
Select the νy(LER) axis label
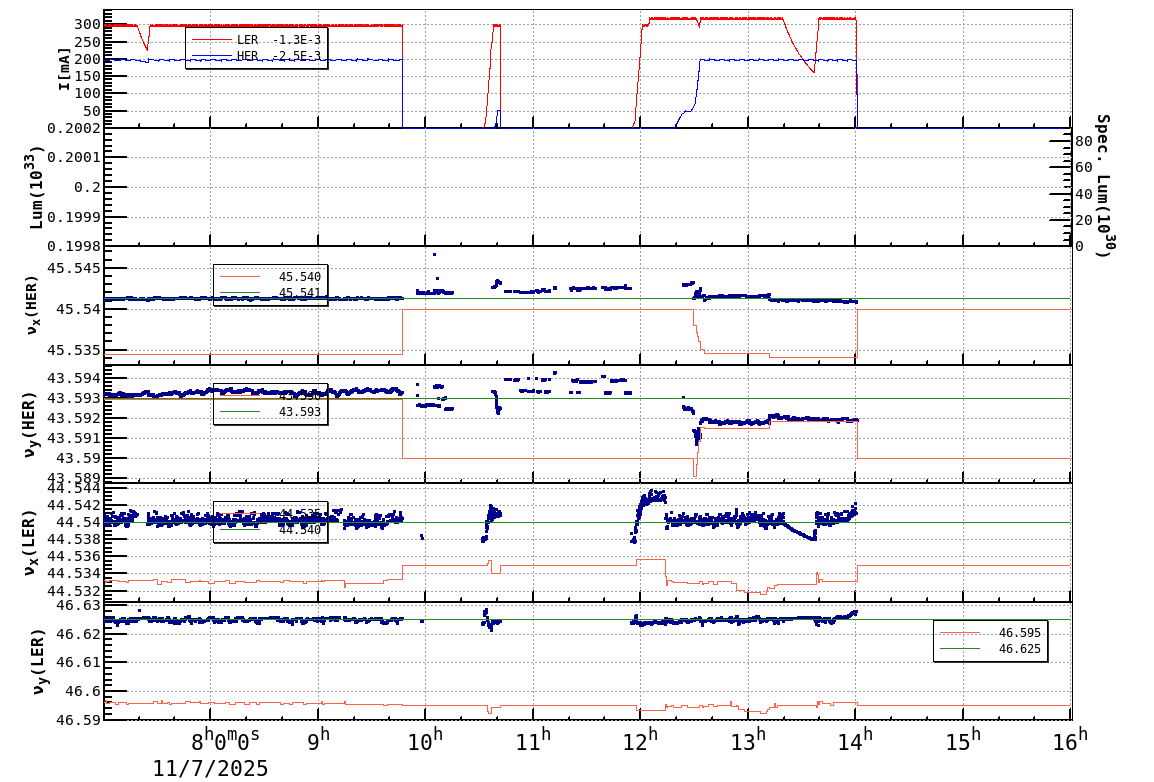tap(37, 661)
